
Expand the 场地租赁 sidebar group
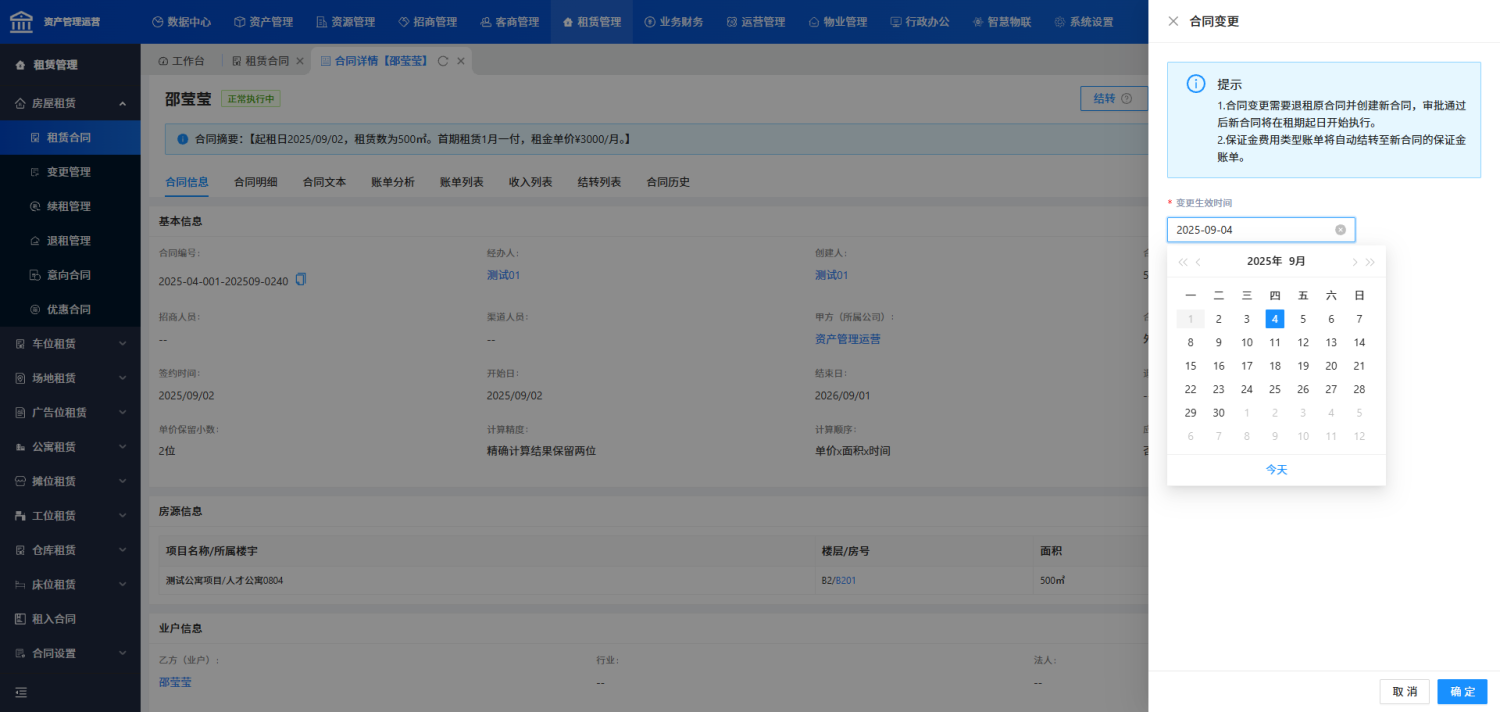[70, 378]
